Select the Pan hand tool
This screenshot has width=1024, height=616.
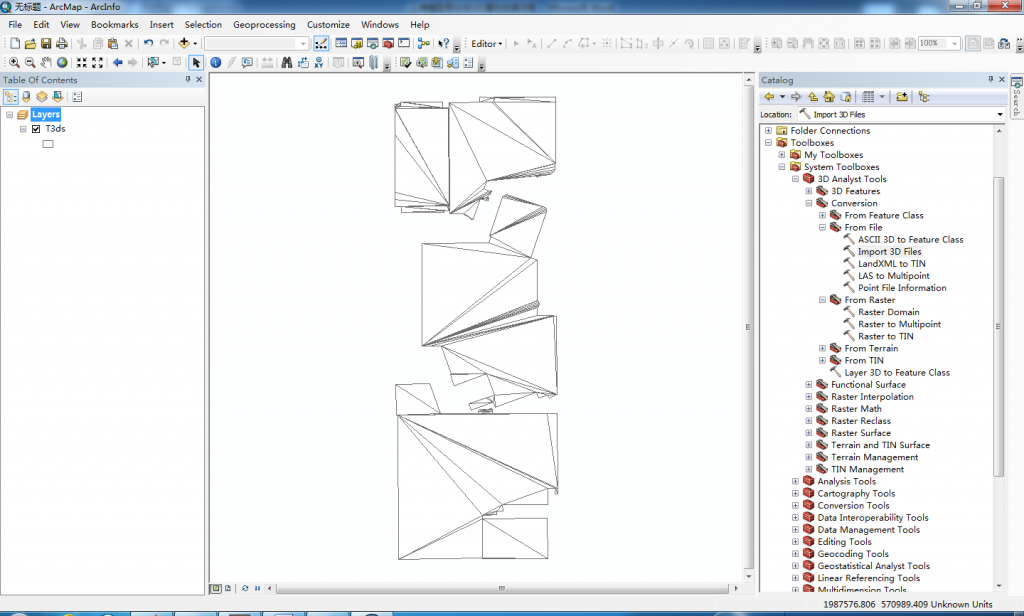[x=46, y=63]
